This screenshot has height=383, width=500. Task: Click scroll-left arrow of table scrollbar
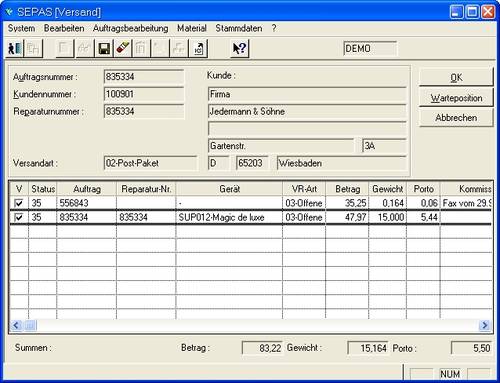tap(16, 325)
